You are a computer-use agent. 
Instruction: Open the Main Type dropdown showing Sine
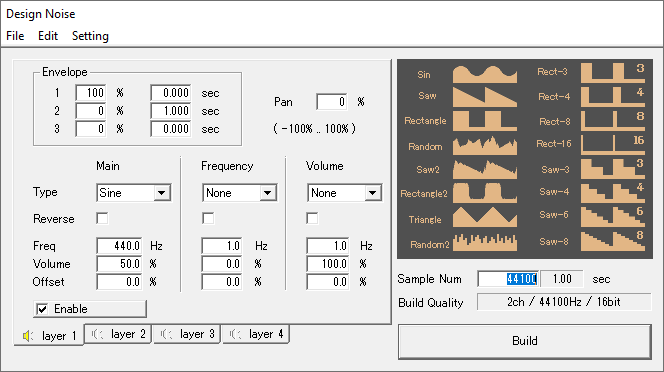click(x=134, y=193)
